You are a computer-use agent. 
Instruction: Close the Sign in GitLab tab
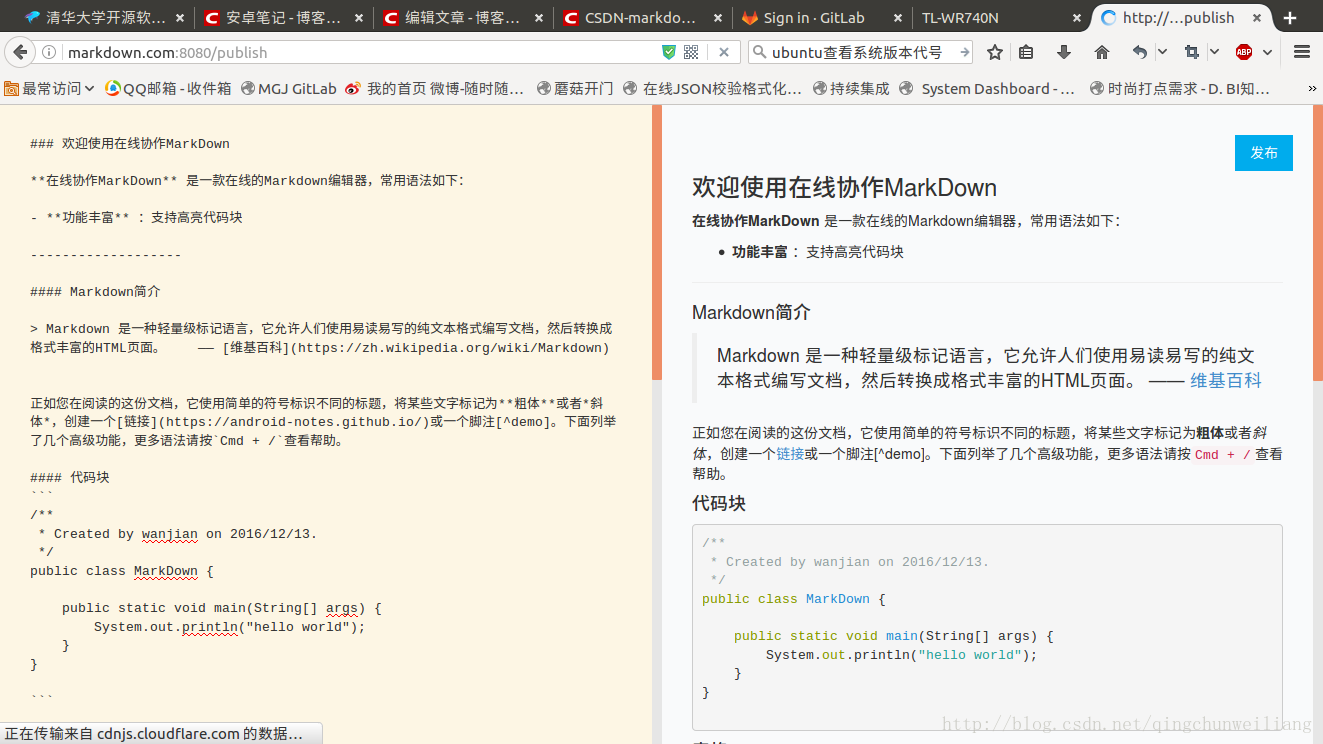coord(898,18)
